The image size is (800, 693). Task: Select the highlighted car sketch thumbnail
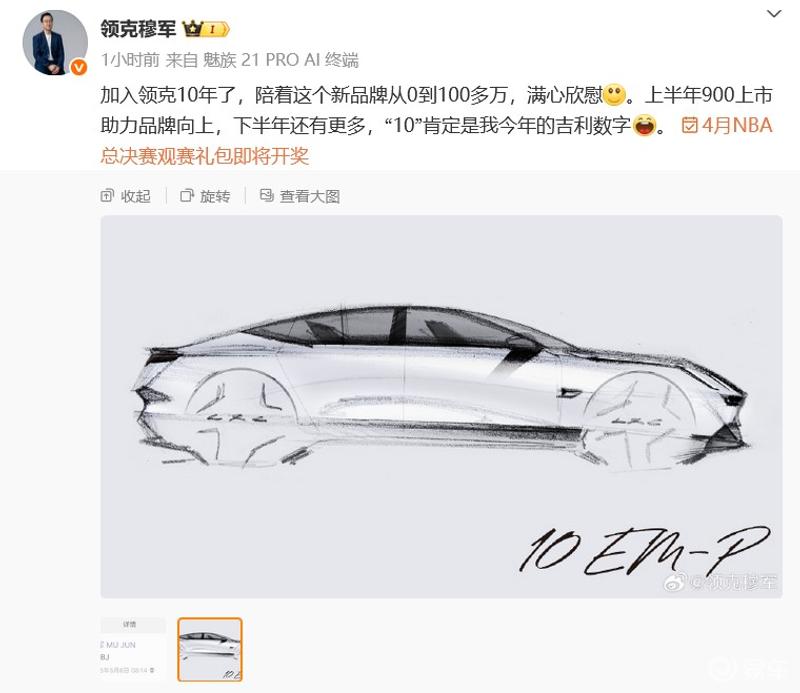[x=210, y=649]
